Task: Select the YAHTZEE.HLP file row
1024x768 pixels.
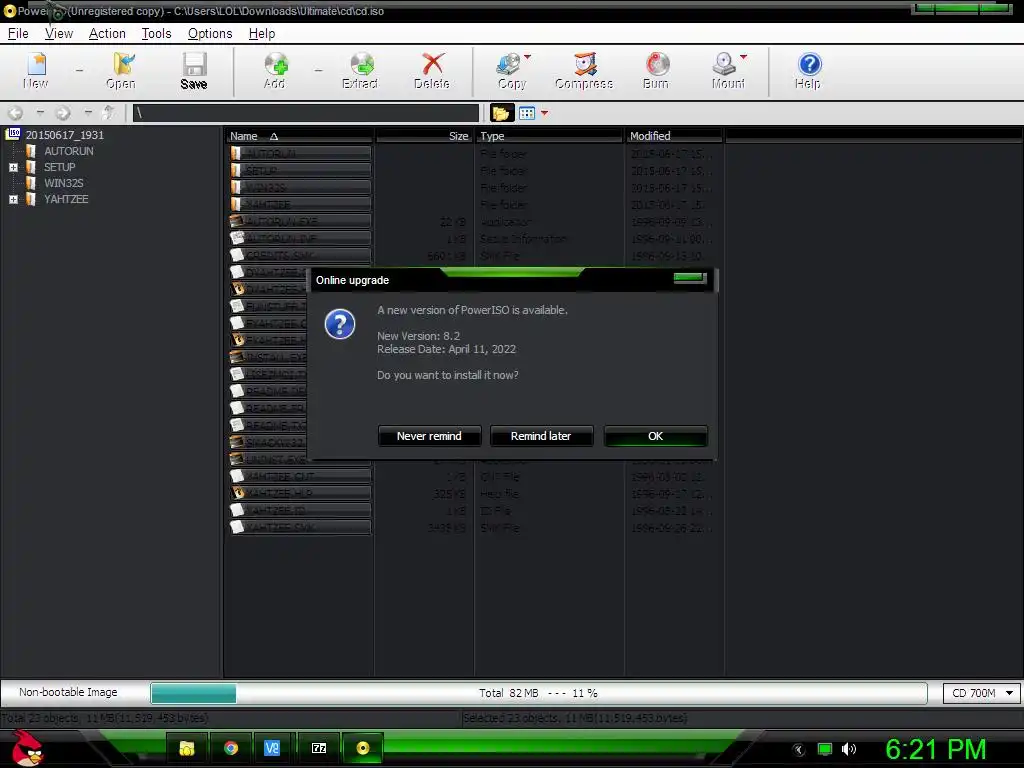Action: click(x=300, y=493)
